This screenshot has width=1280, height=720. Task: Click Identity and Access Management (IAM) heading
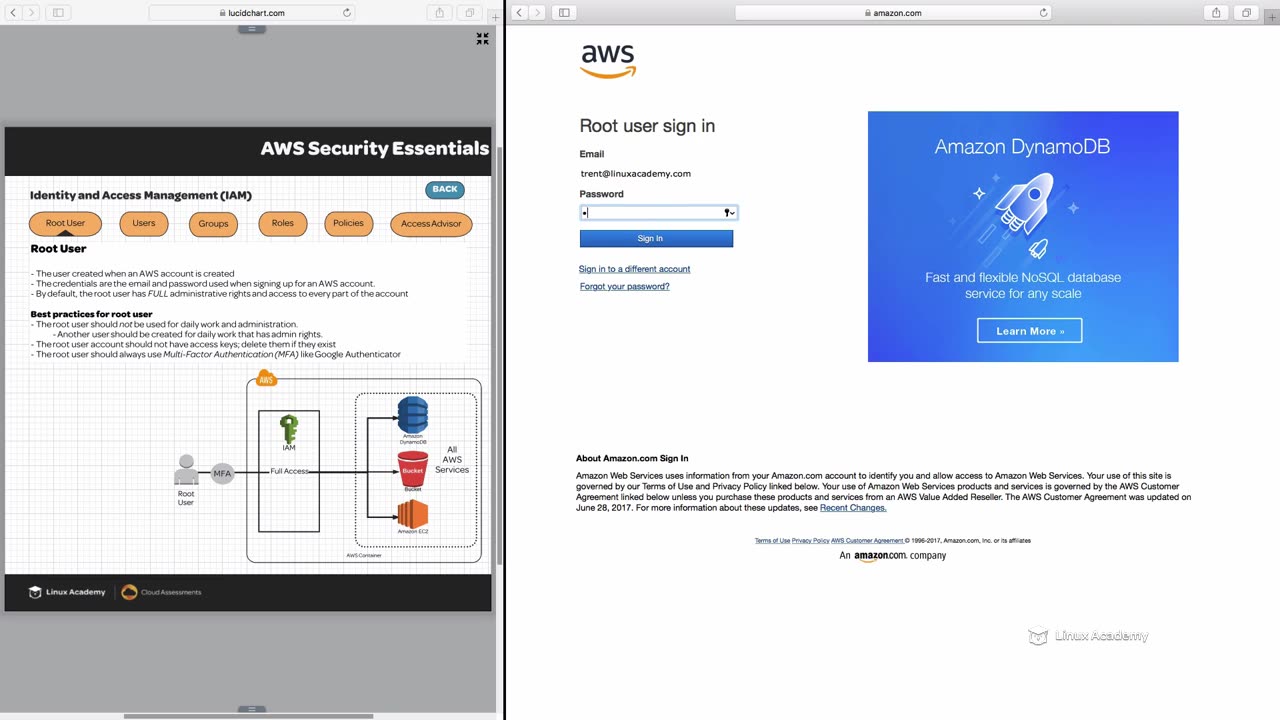pyautogui.click(x=141, y=195)
